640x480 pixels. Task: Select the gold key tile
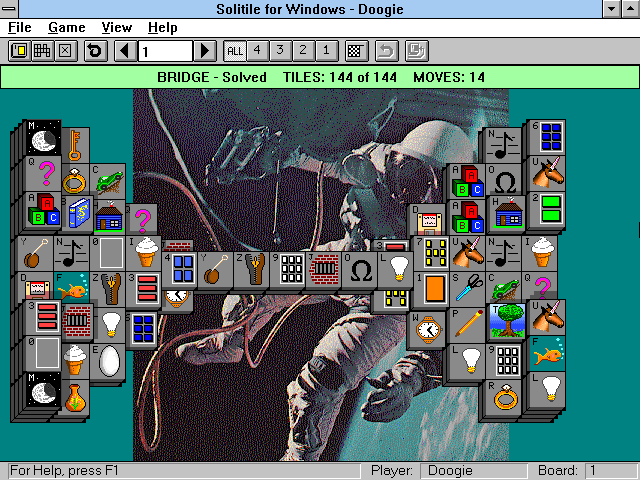[x=75, y=146]
